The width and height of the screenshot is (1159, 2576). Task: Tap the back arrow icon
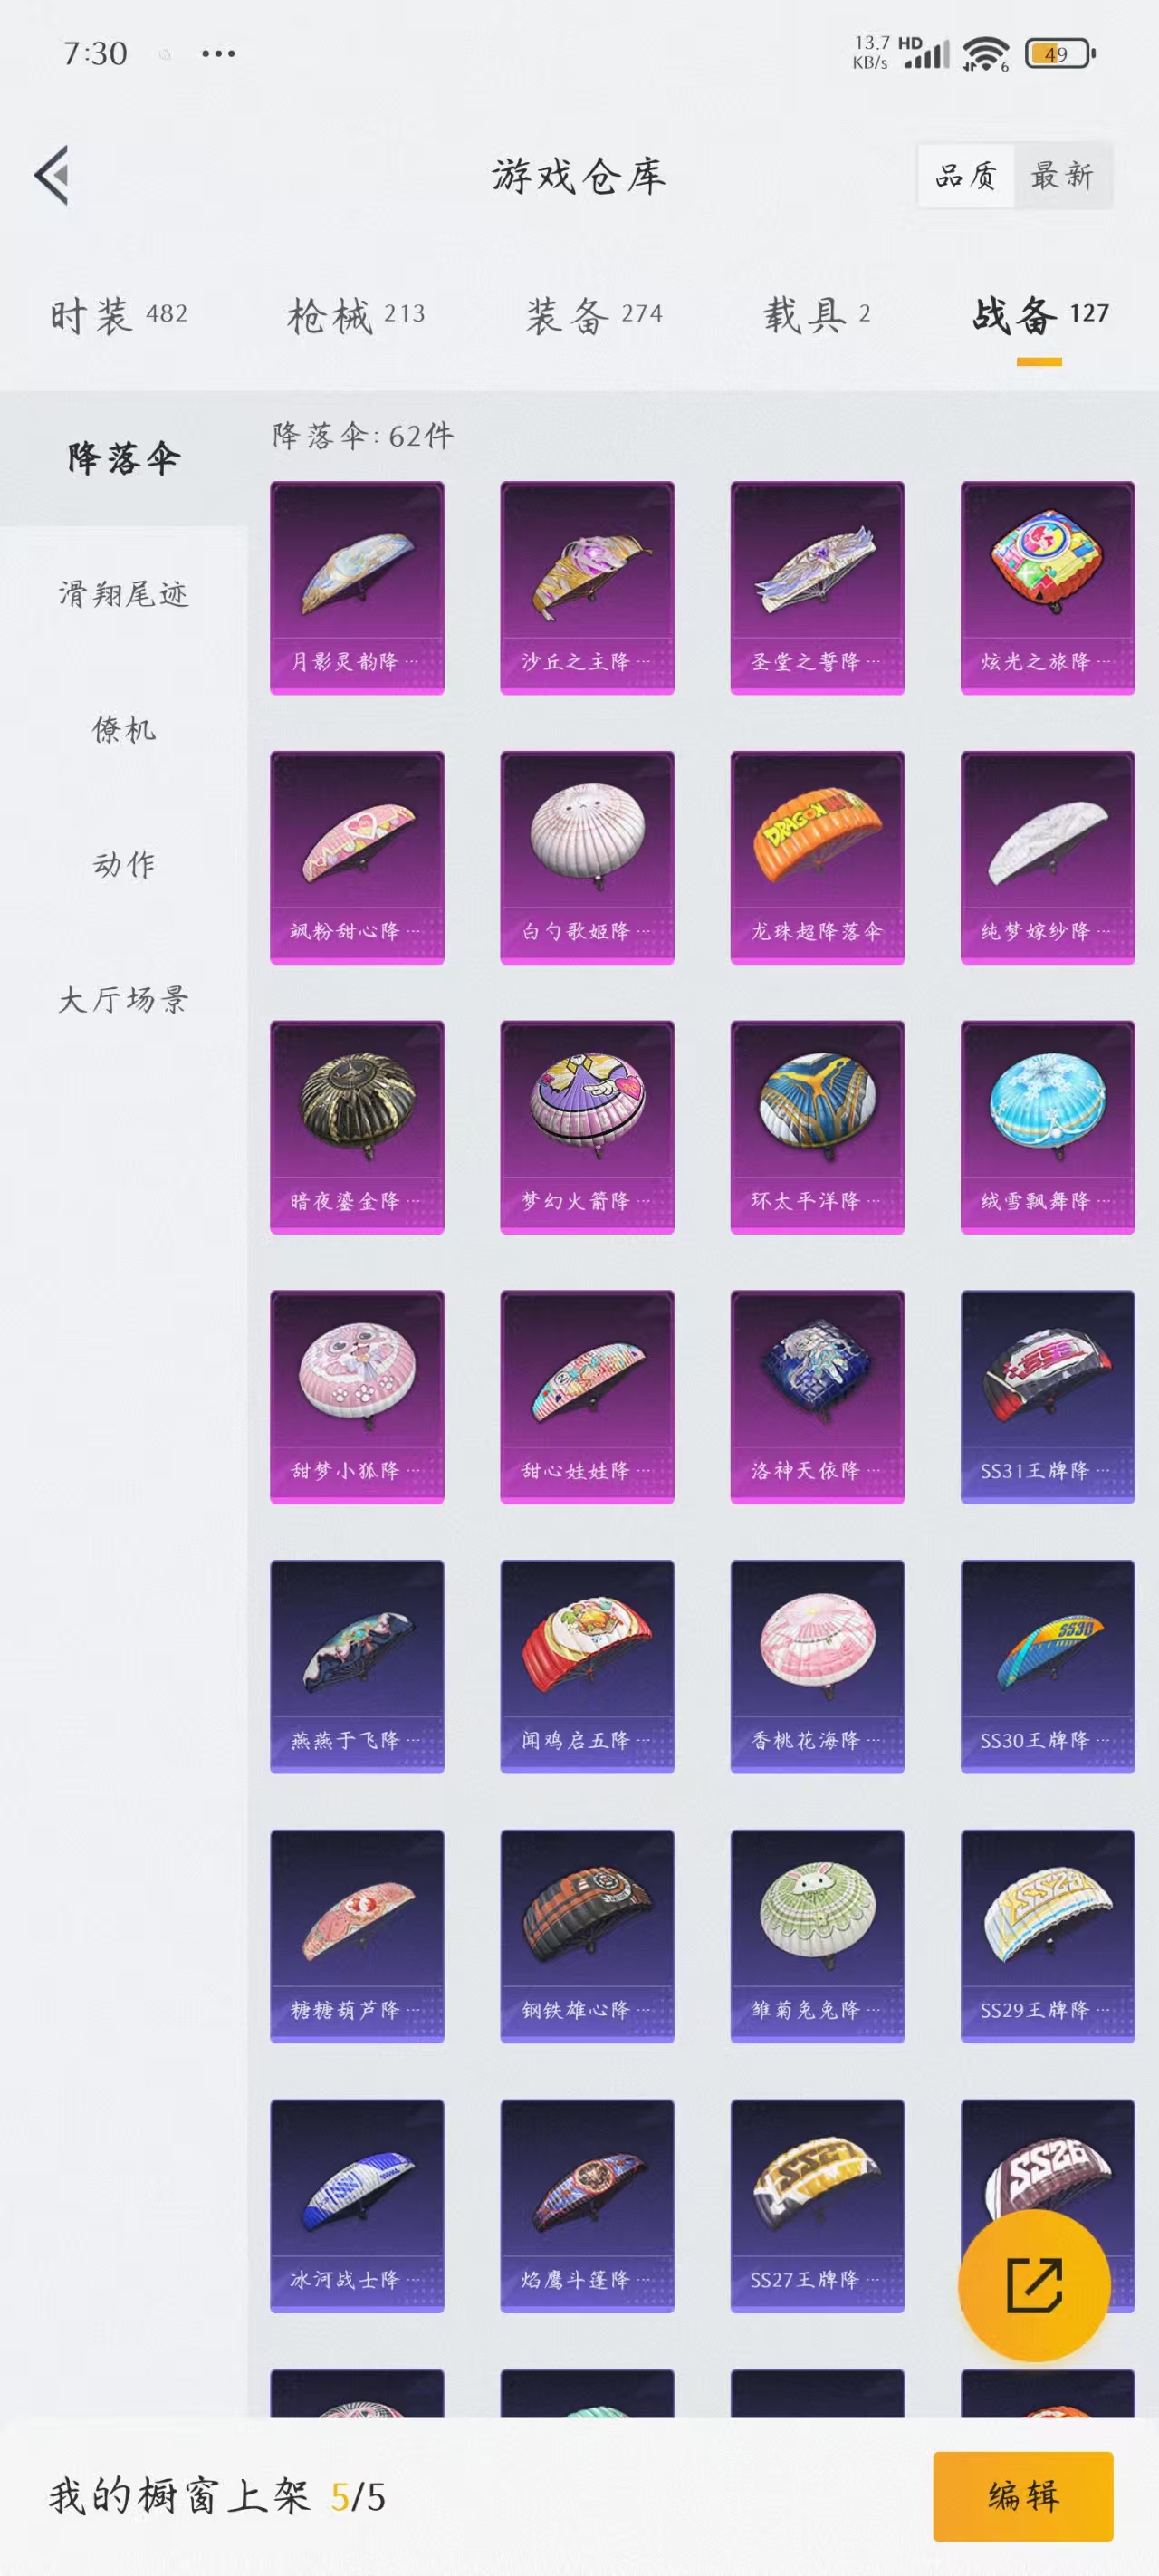pyautogui.click(x=52, y=175)
